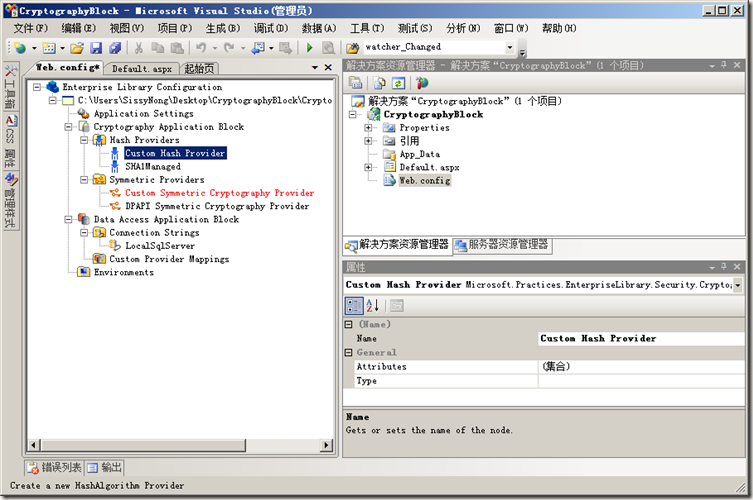Image resolution: width=753 pixels, height=500 pixels.
Task: Toggle Alphabetical sort in Properties panel
Action: pos(373,305)
